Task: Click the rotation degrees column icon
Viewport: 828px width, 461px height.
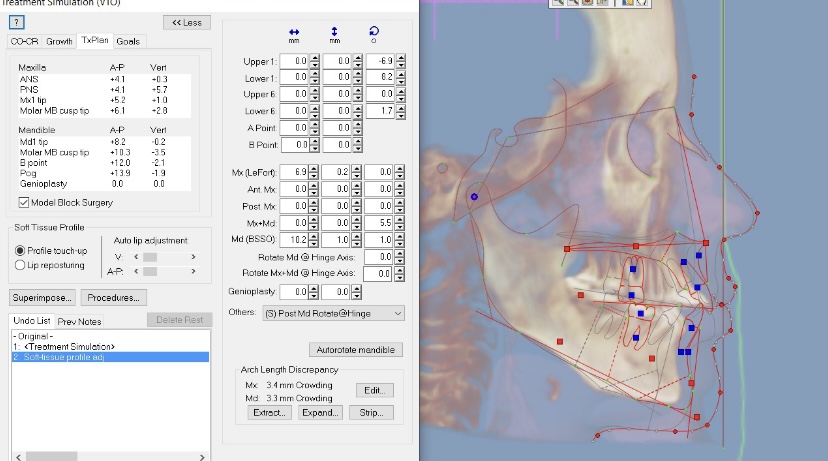Action: click(x=374, y=31)
